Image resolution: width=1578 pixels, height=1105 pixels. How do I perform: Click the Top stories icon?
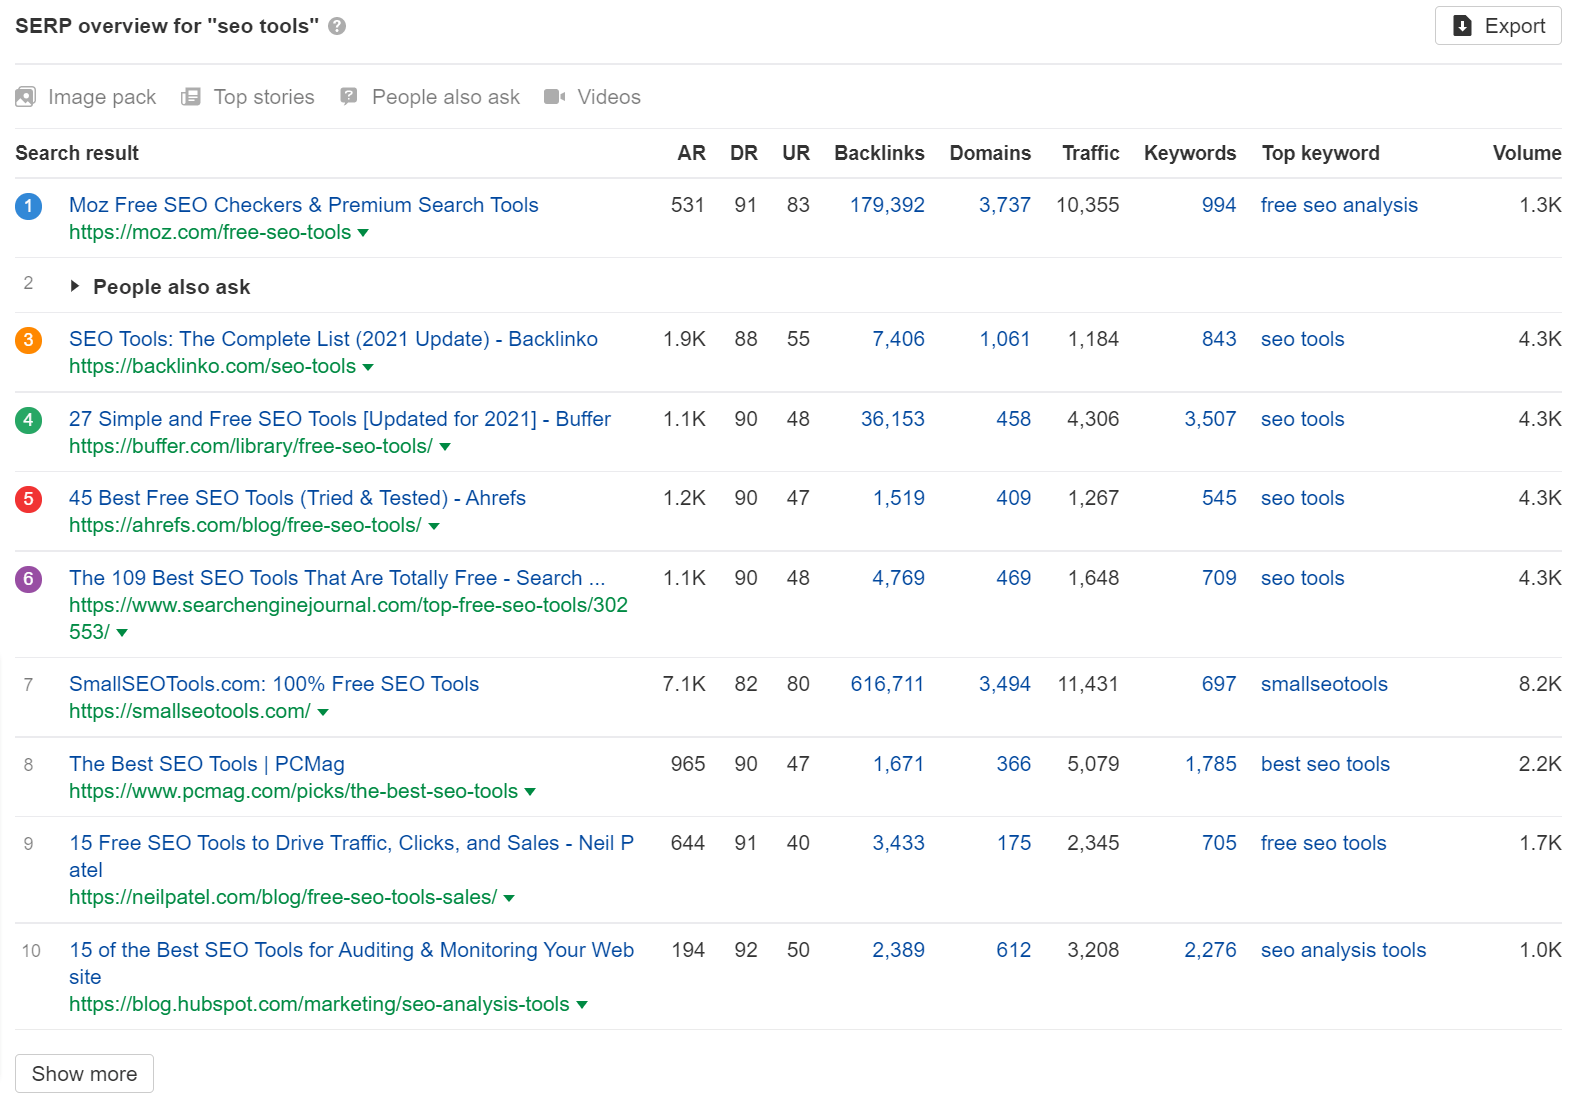pos(191,97)
